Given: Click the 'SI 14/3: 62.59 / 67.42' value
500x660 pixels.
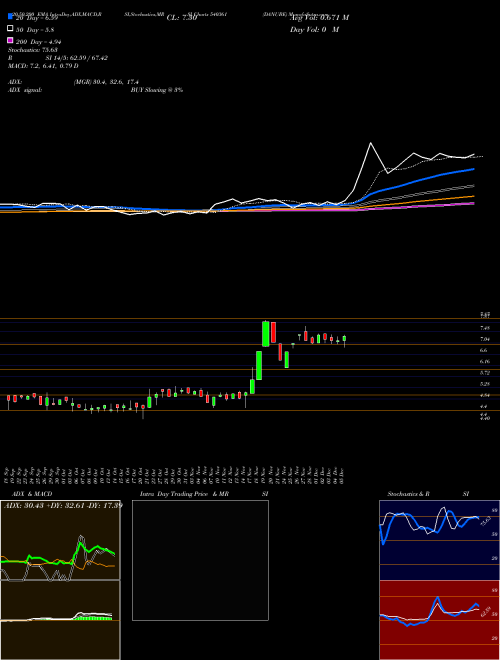Looking at the screenshot, I should click(77, 58).
